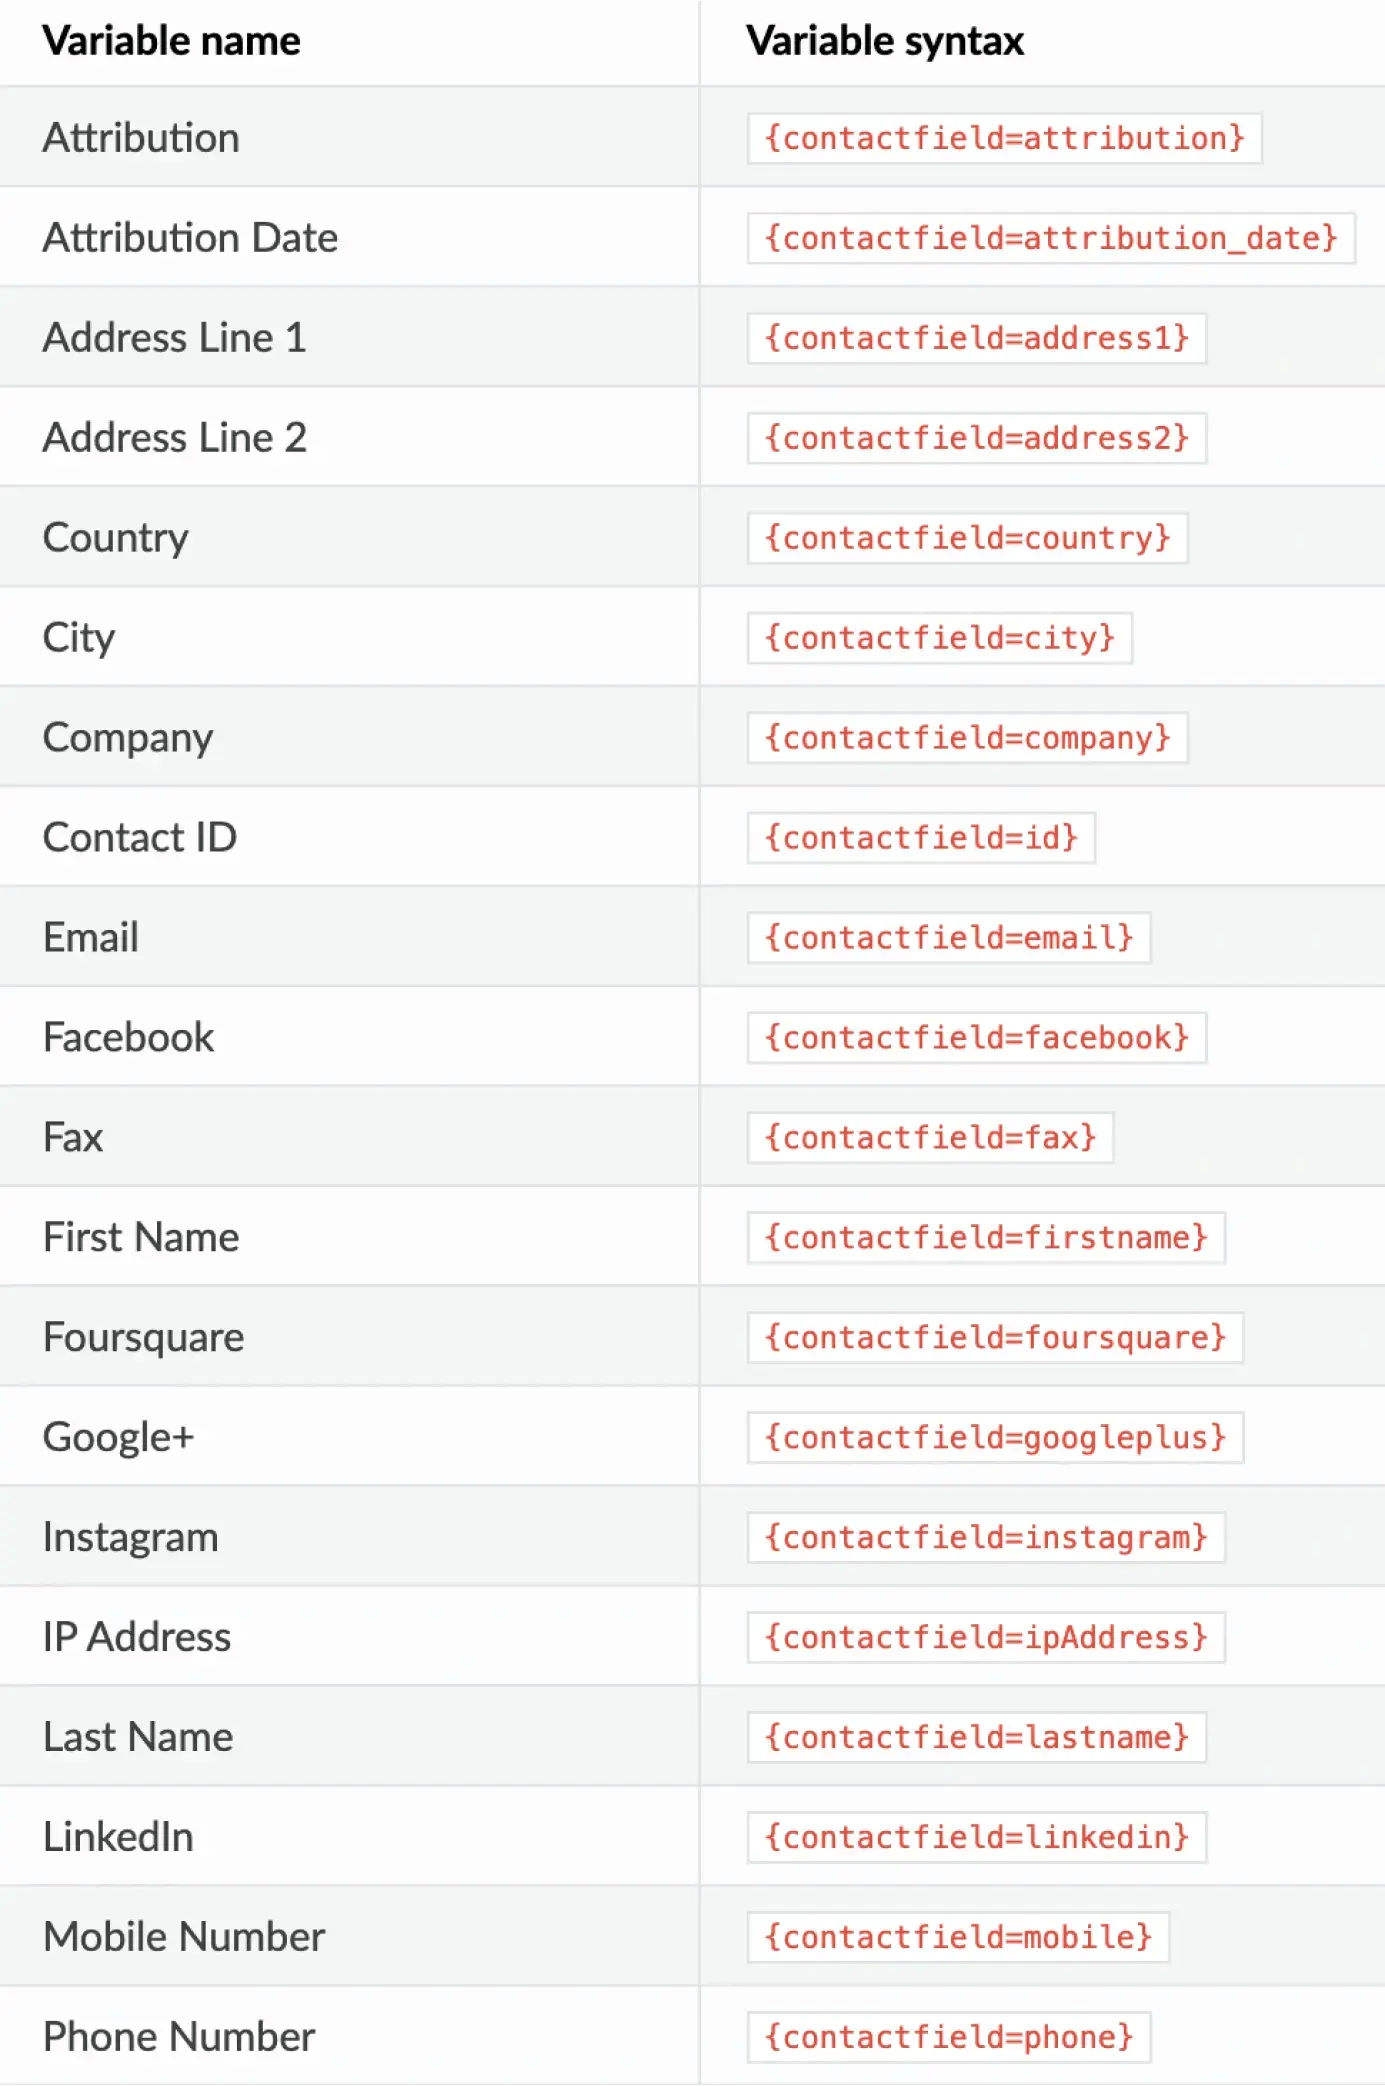The image size is (1385, 2086).
Task: Click the {contactfield=address1} code box
Action: click(x=976, y=338)
